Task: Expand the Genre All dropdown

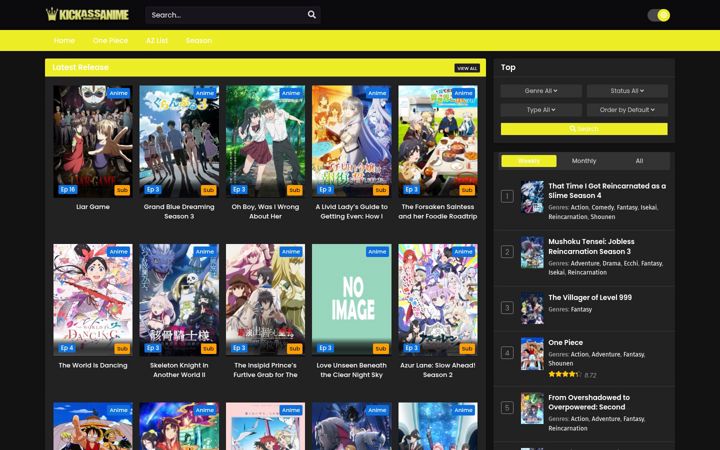Action: [x=541, y=91]
